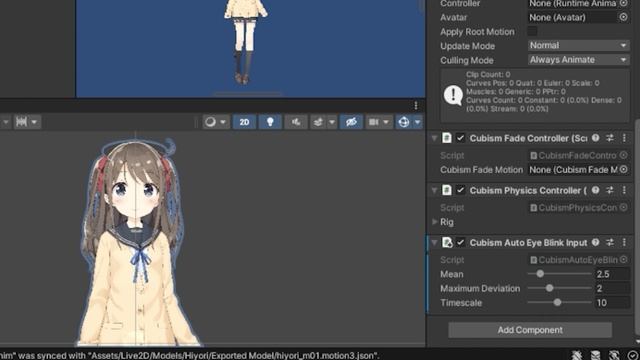Click the auto-generate lighting status icon
Image resolution: width=640 pixels, height=360 pixels.
pyautogui.click(x=614, y=355)
